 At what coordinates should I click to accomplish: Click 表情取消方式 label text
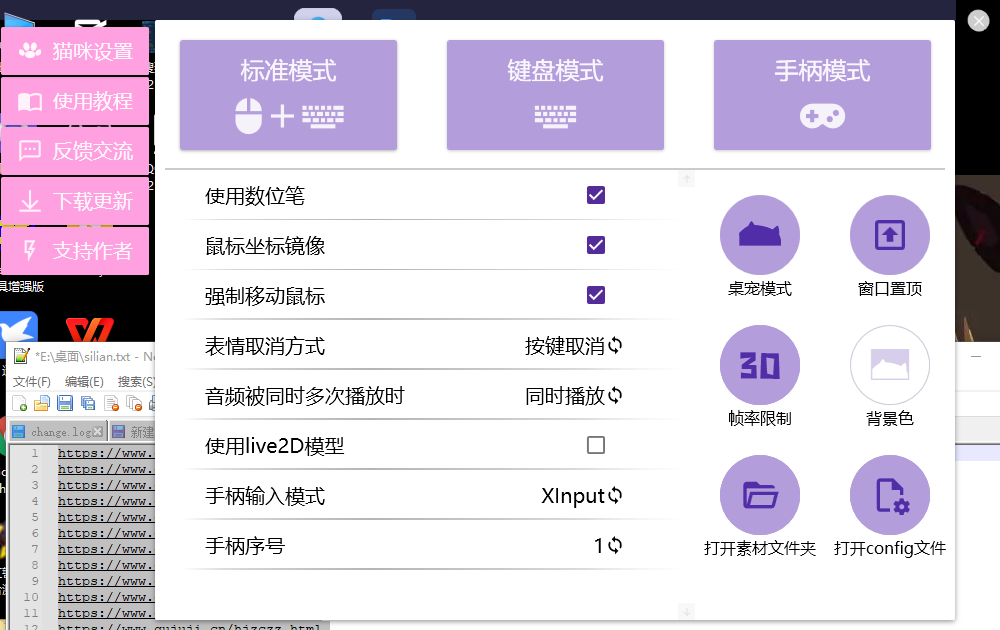265,346
